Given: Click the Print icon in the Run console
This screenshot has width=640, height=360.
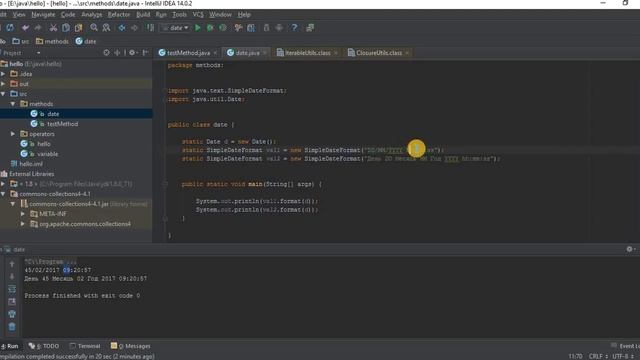Looking at the screenshot, I should pos(12,314).
